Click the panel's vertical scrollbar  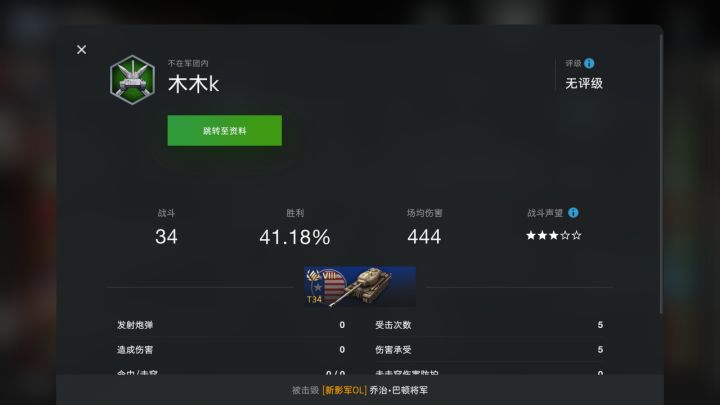pos(661,174)
